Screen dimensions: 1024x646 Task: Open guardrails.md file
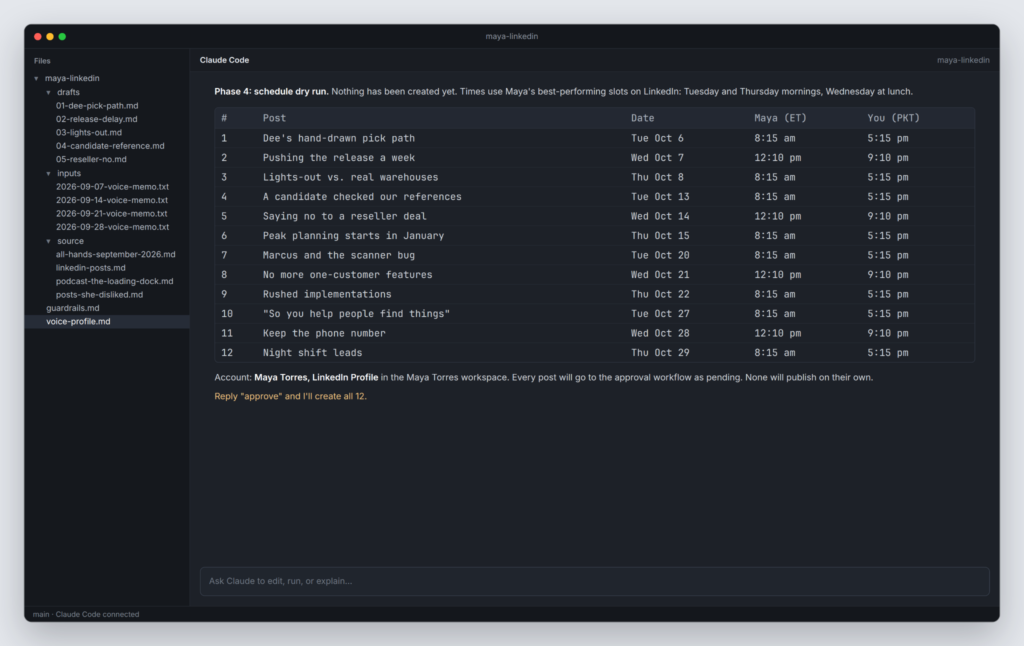(72, 308)
